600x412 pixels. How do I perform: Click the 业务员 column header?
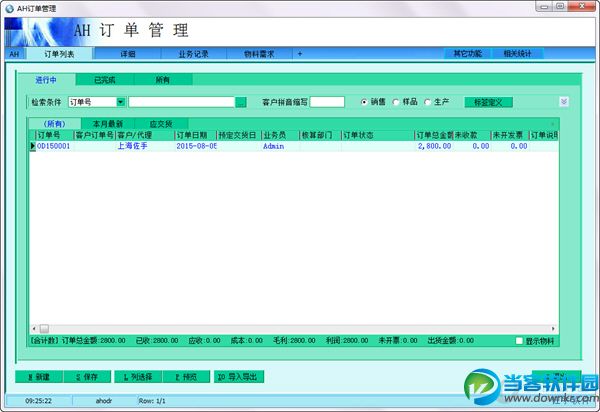pyautogui.click(x=281, y=135)
